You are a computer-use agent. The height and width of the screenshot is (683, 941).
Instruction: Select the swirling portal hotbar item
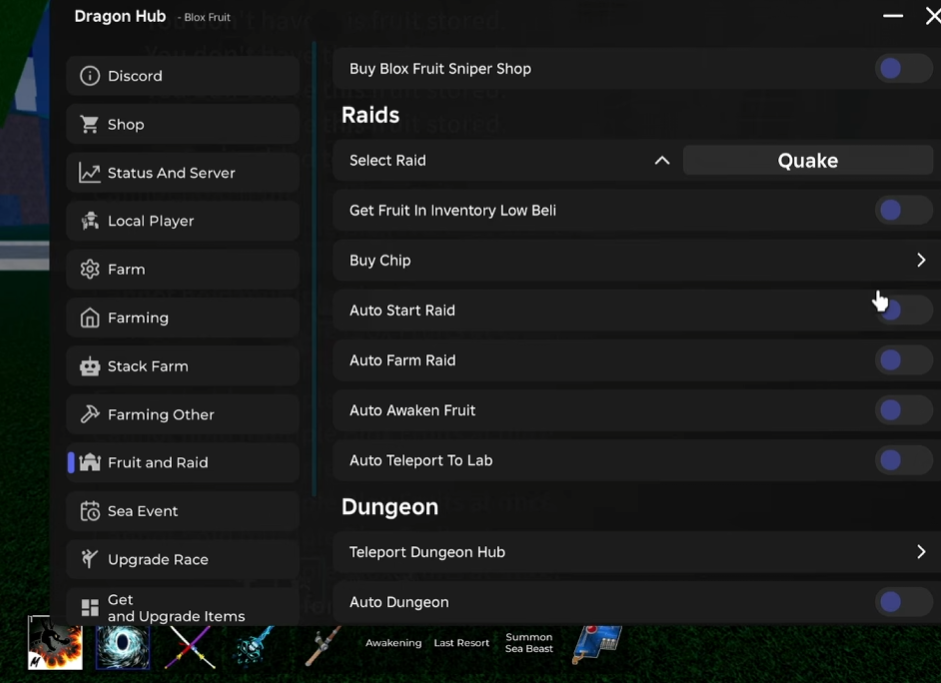tap(122, 645)
